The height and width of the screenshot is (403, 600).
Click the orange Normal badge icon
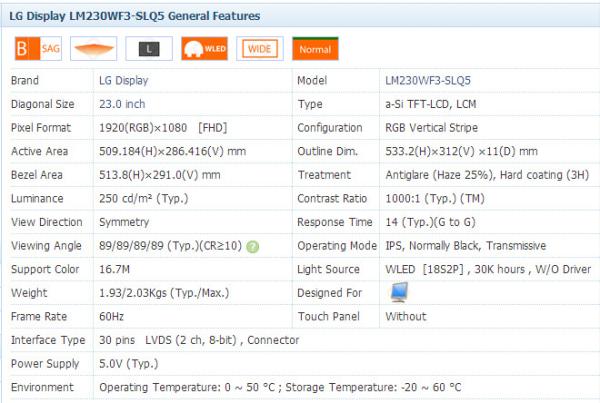click(315, 49)
